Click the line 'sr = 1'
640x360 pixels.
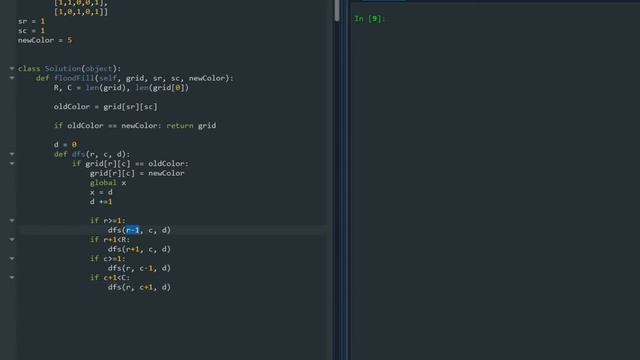[x=31, y=21]
